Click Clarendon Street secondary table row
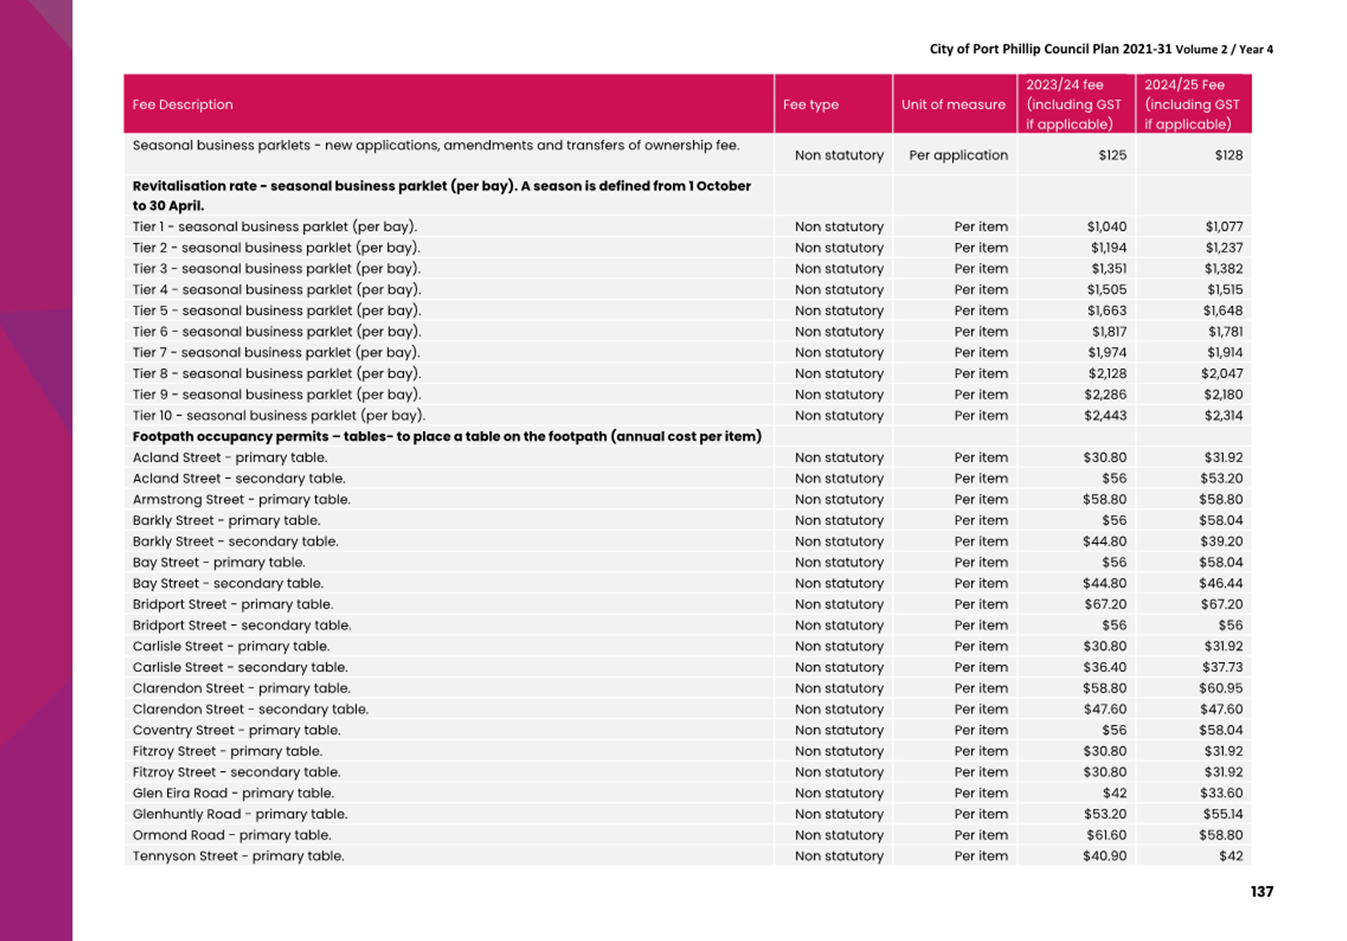Image resolution: width=1347 pixels, height=941 pixels. pyautogui.click(x=687, y=710)
